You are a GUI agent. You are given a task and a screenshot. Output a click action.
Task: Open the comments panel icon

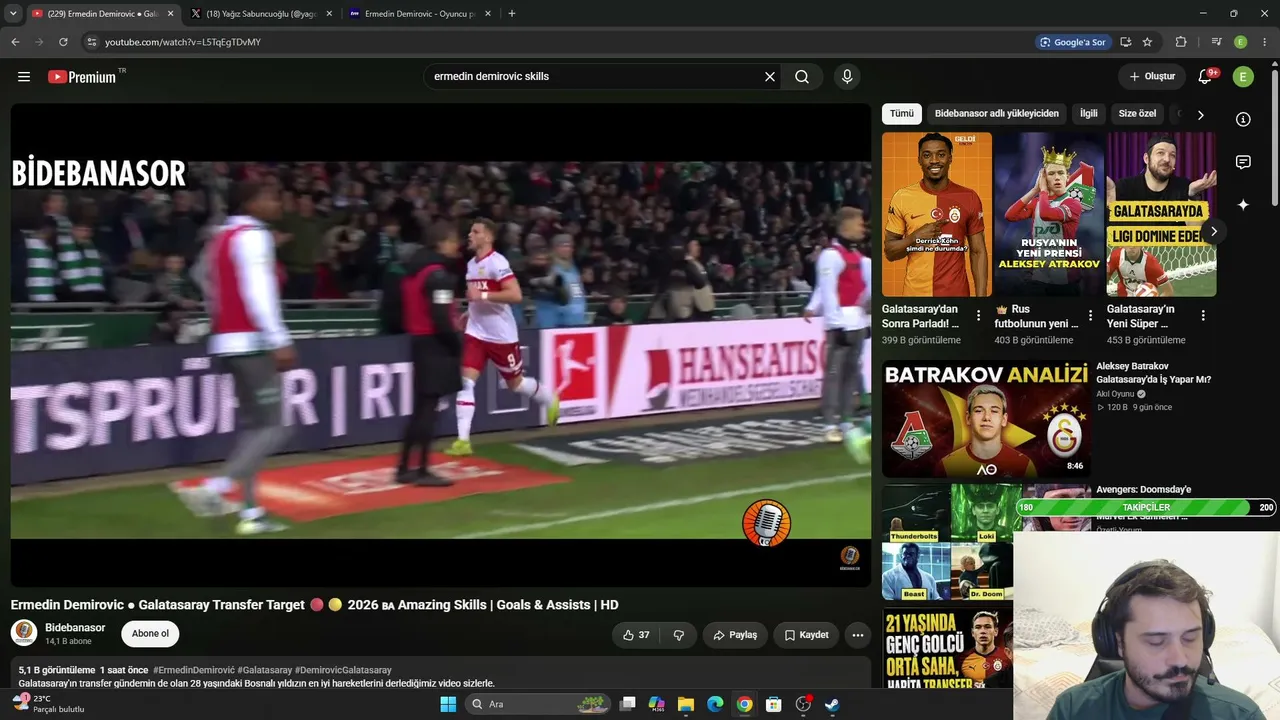click(1243, 162)
